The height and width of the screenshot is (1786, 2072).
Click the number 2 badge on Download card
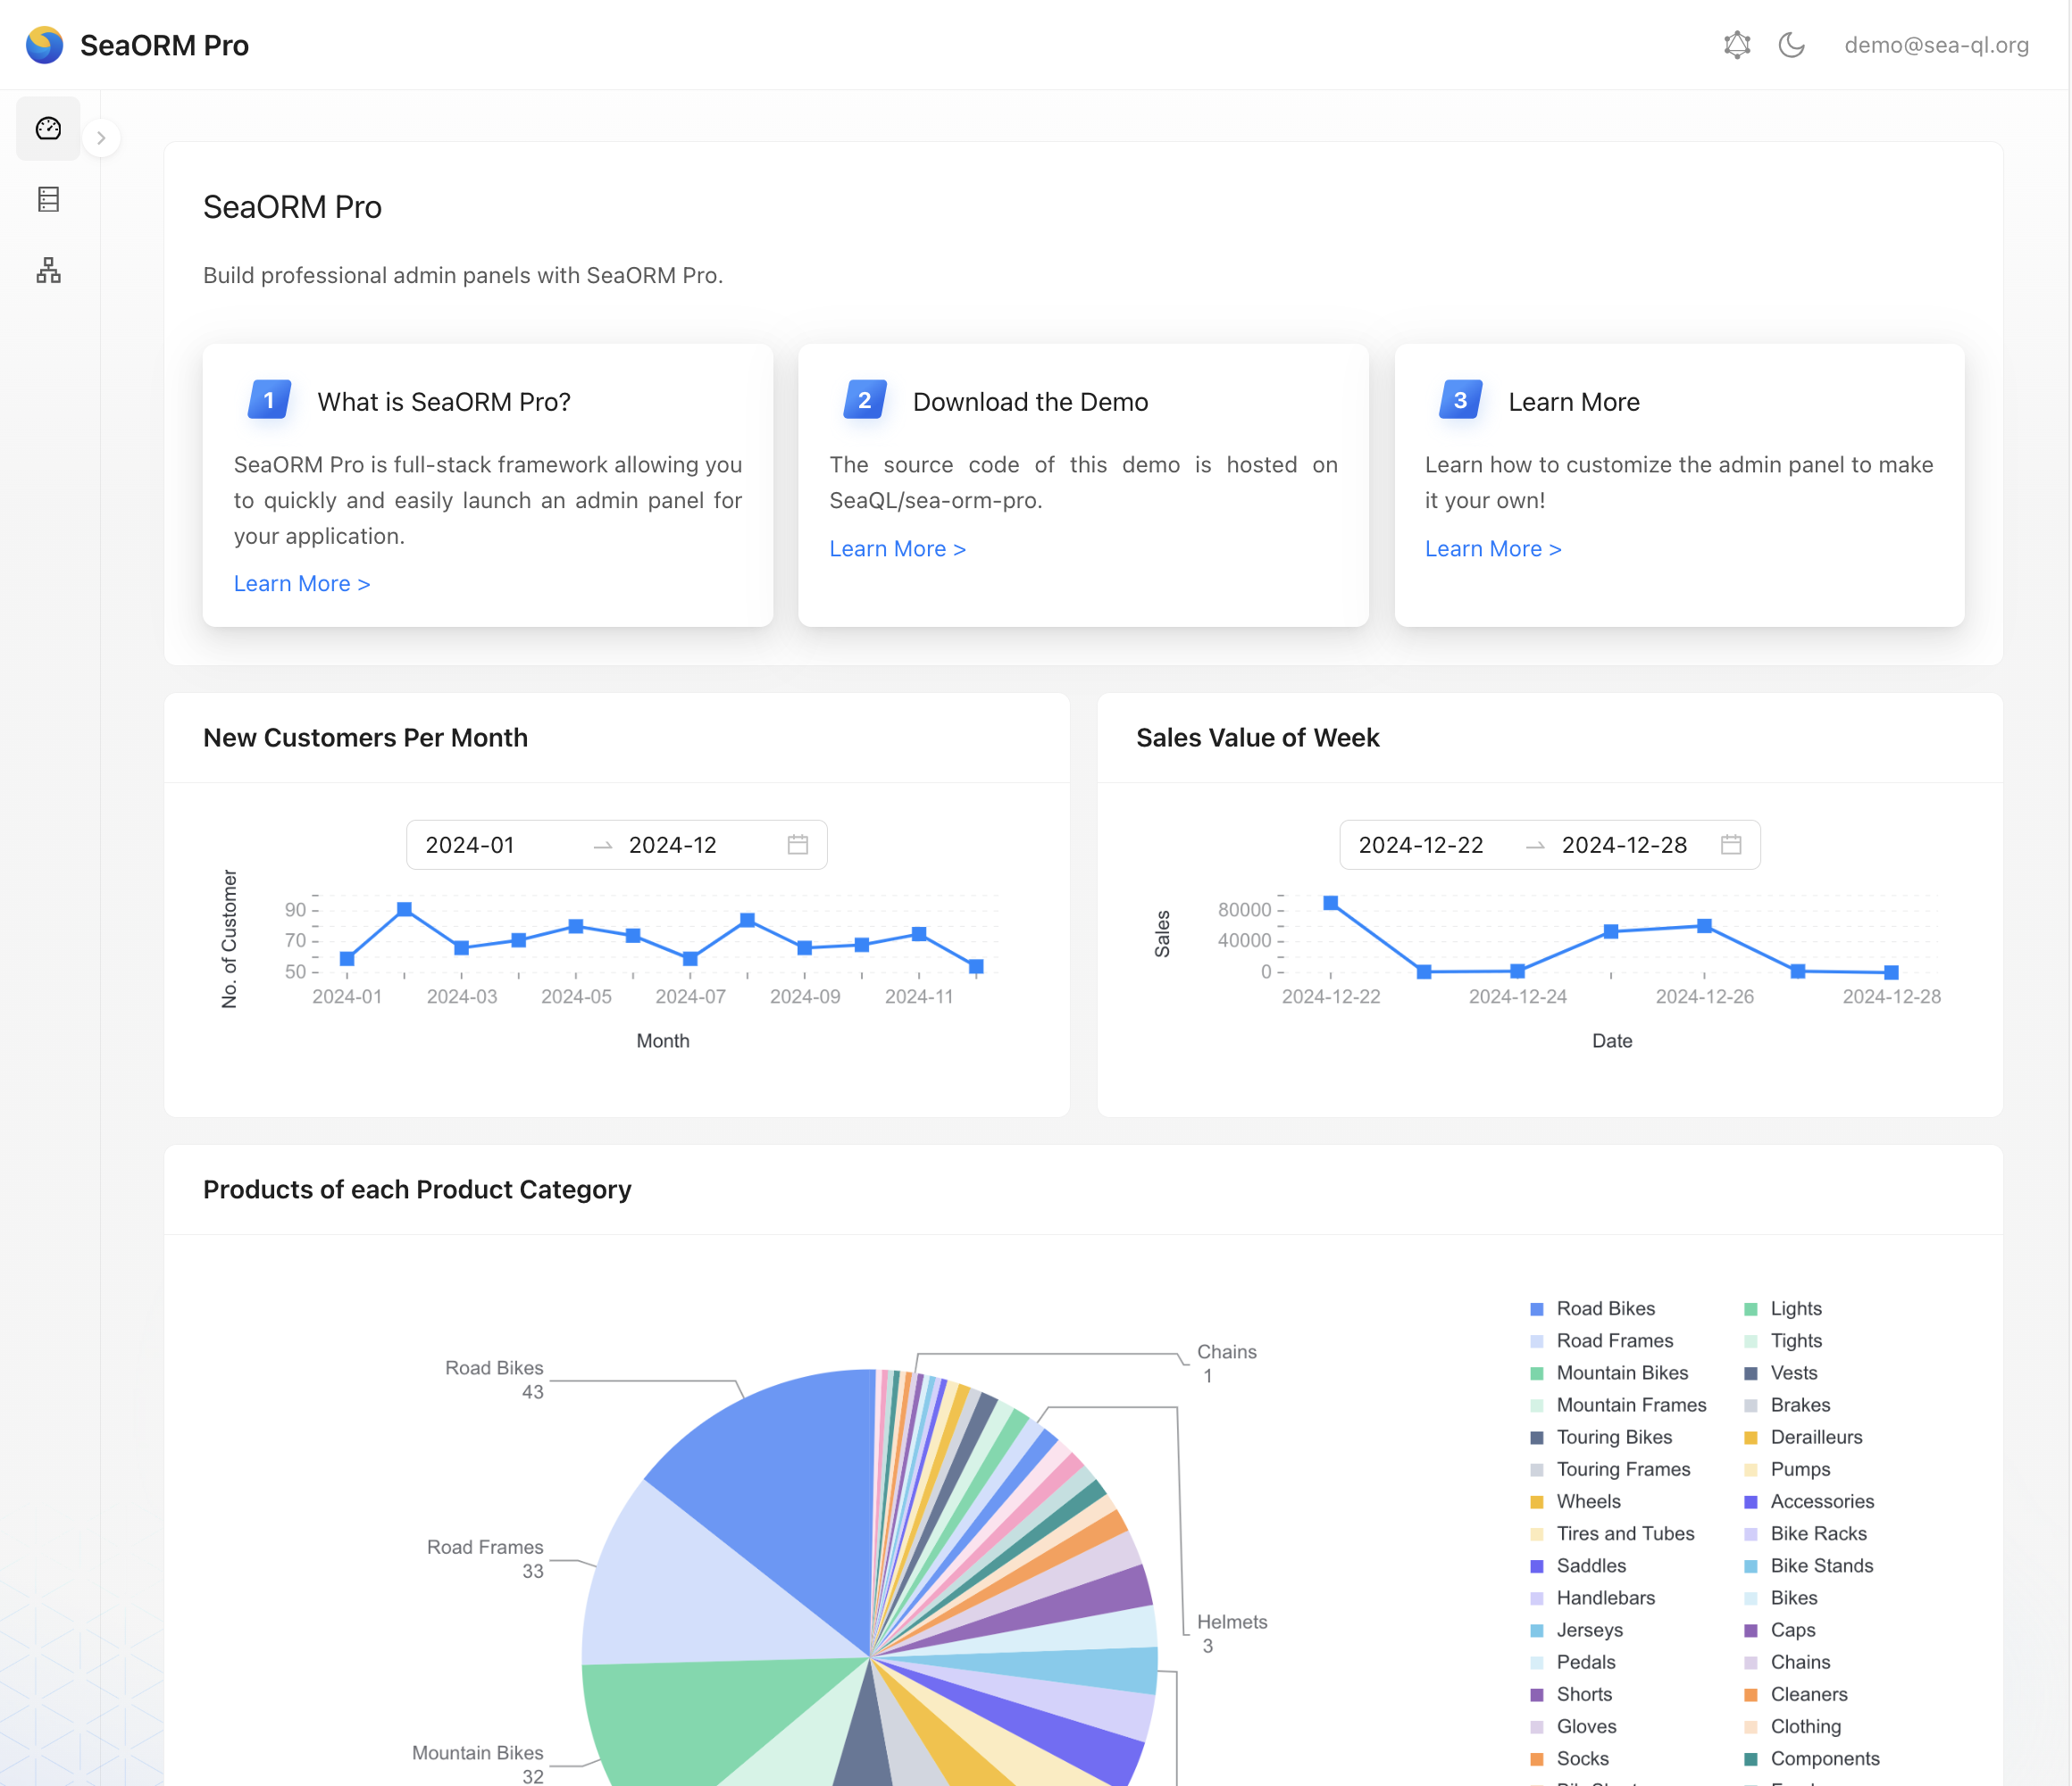tap(864, 400)
